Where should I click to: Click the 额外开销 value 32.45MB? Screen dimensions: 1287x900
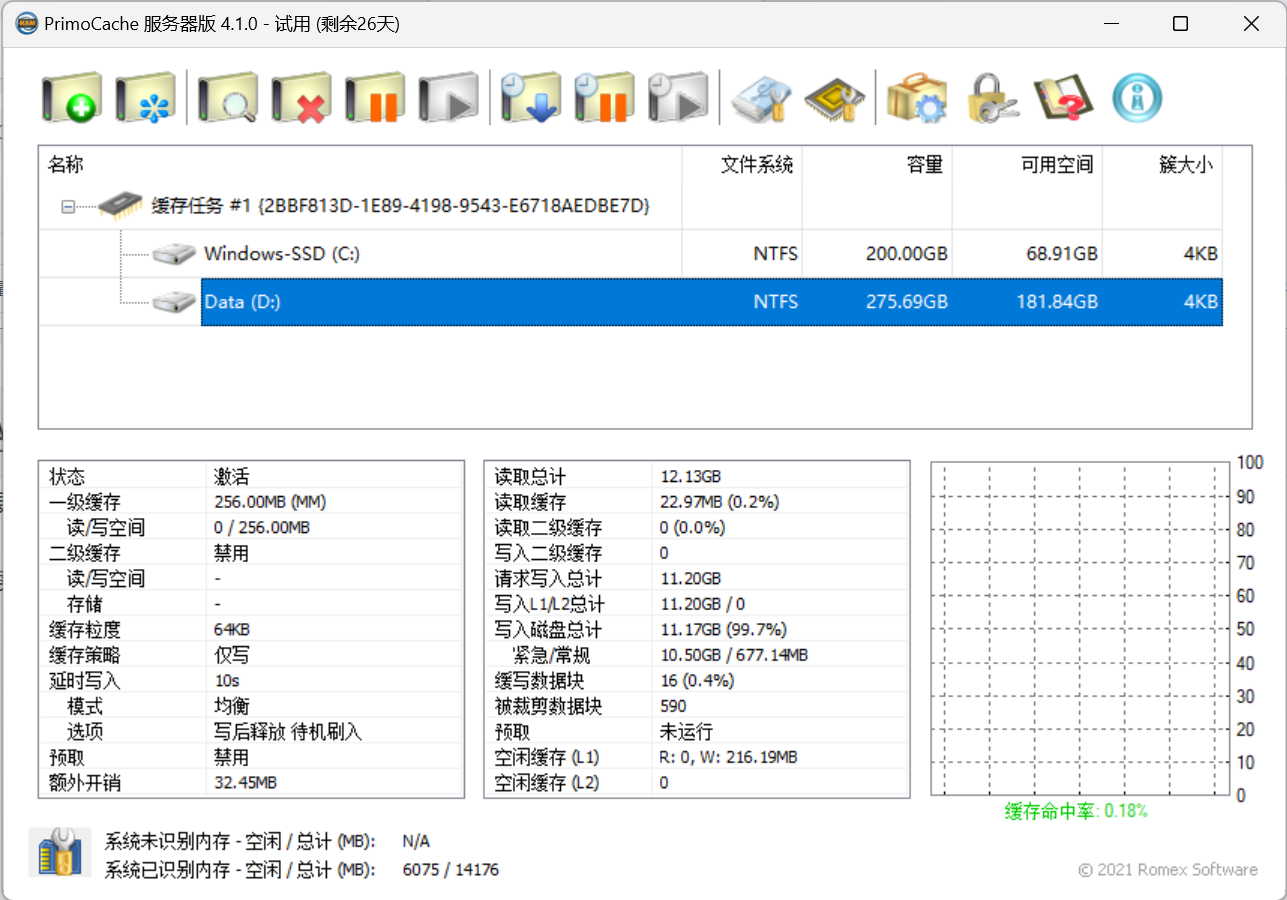(245, 783)
